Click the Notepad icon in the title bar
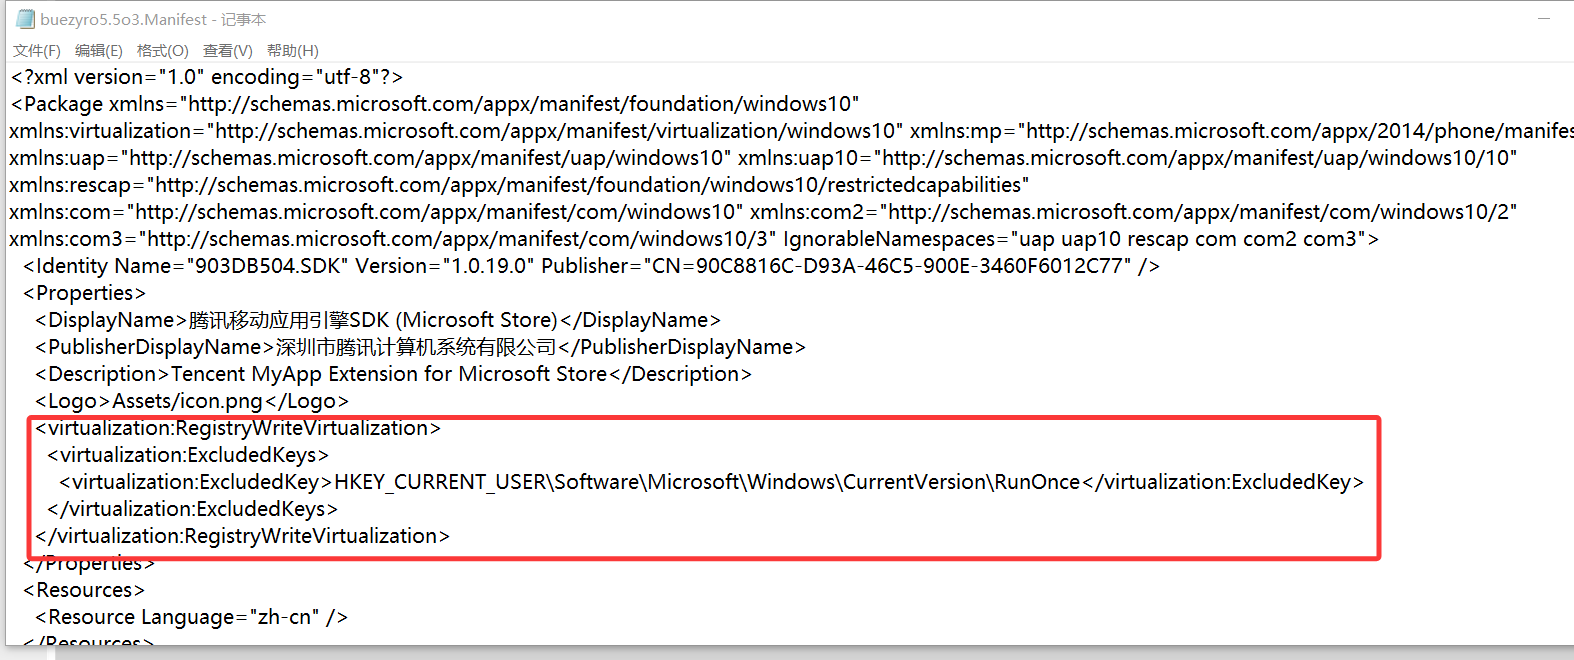This screenshot has width=1574, height=660. pos(22,18)
